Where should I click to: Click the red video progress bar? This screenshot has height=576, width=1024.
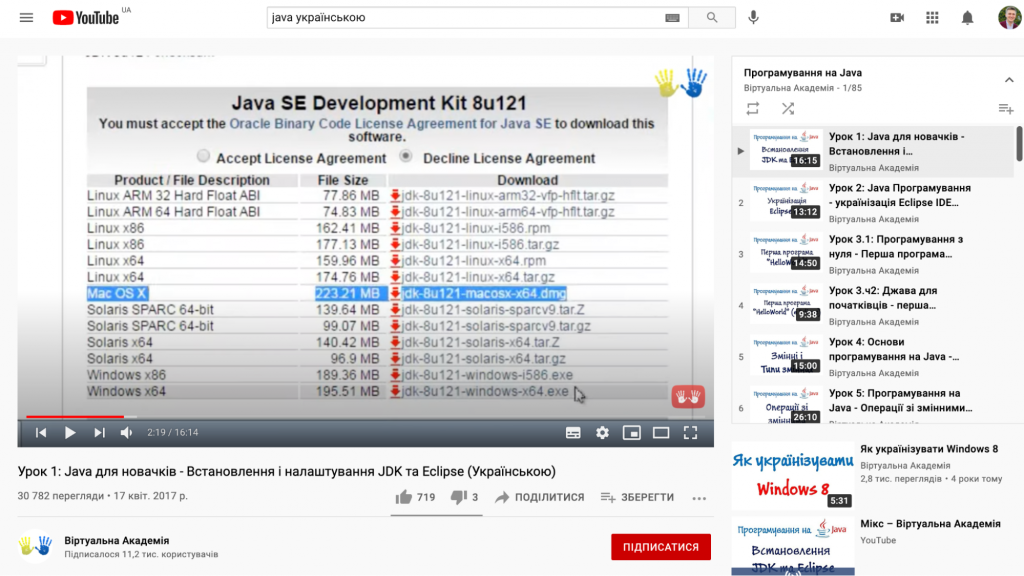tap(75, 417)
